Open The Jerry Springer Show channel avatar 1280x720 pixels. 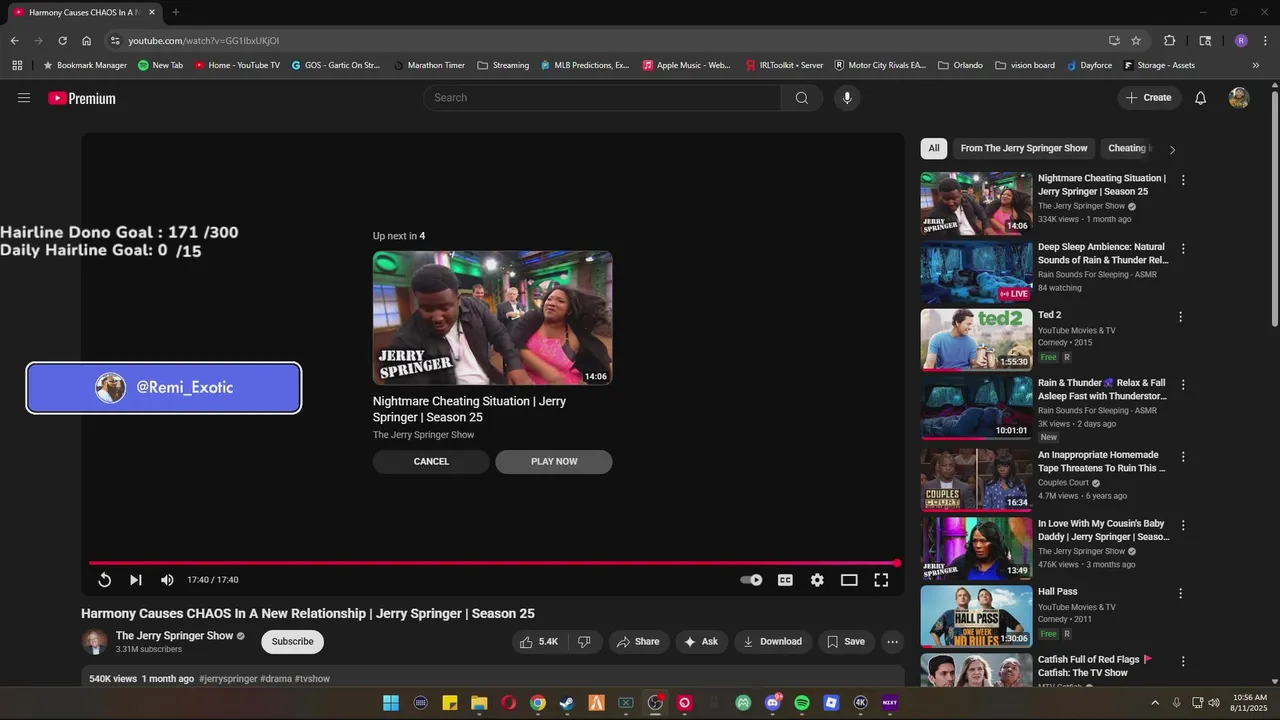(94, 642)
